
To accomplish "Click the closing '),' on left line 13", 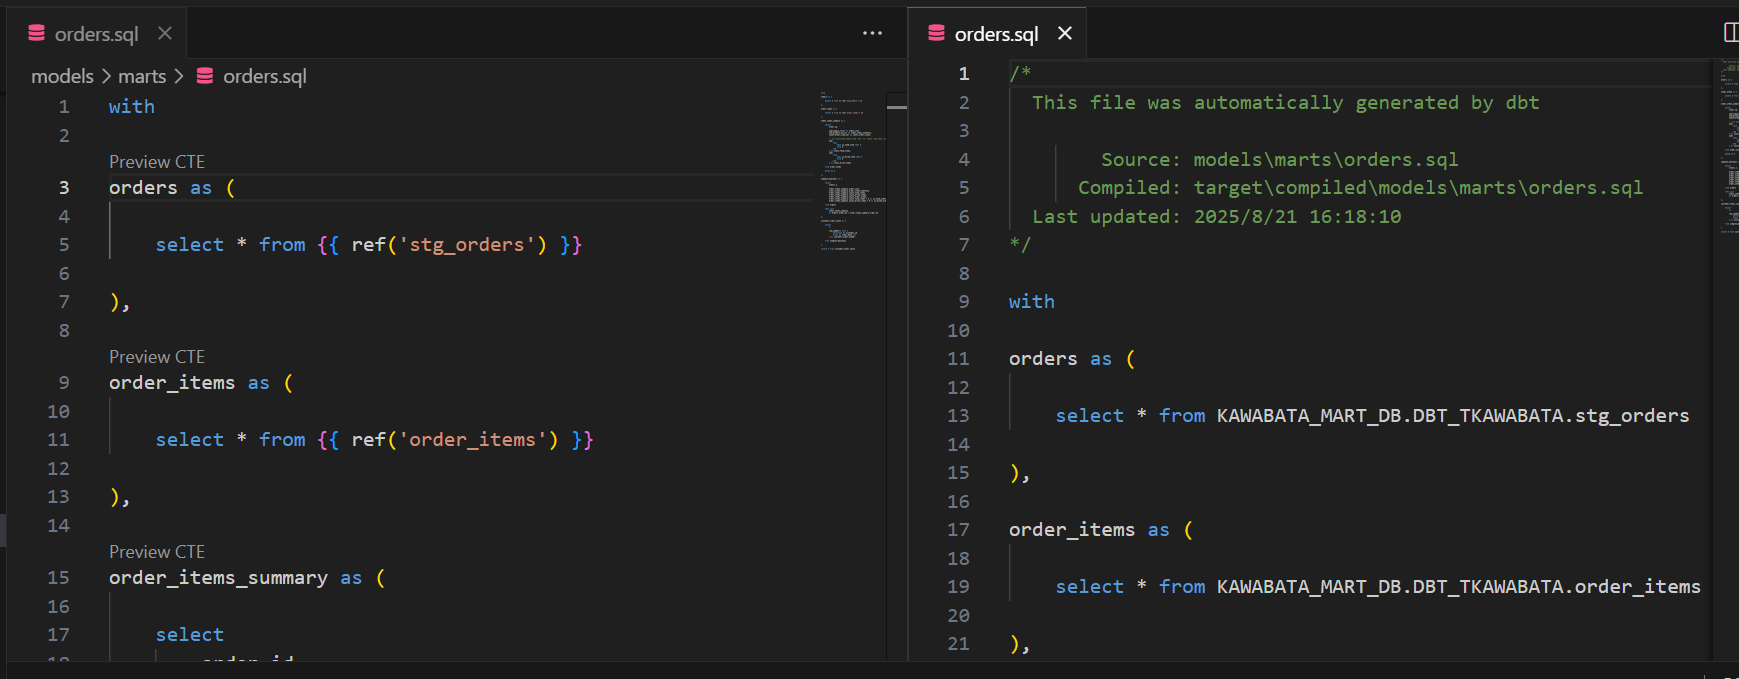I will 120,497.
